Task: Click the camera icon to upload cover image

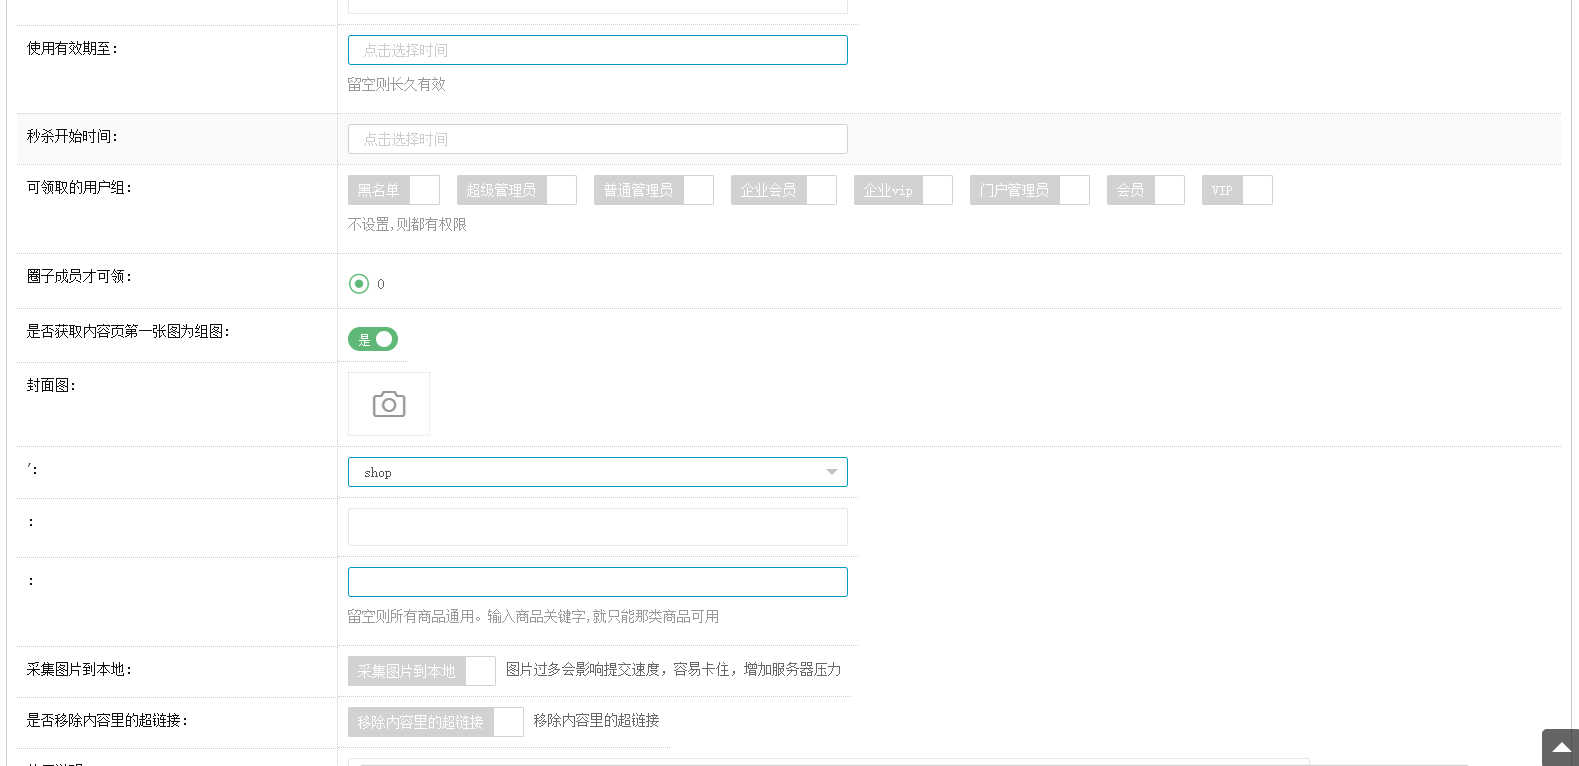Action: 389,404
